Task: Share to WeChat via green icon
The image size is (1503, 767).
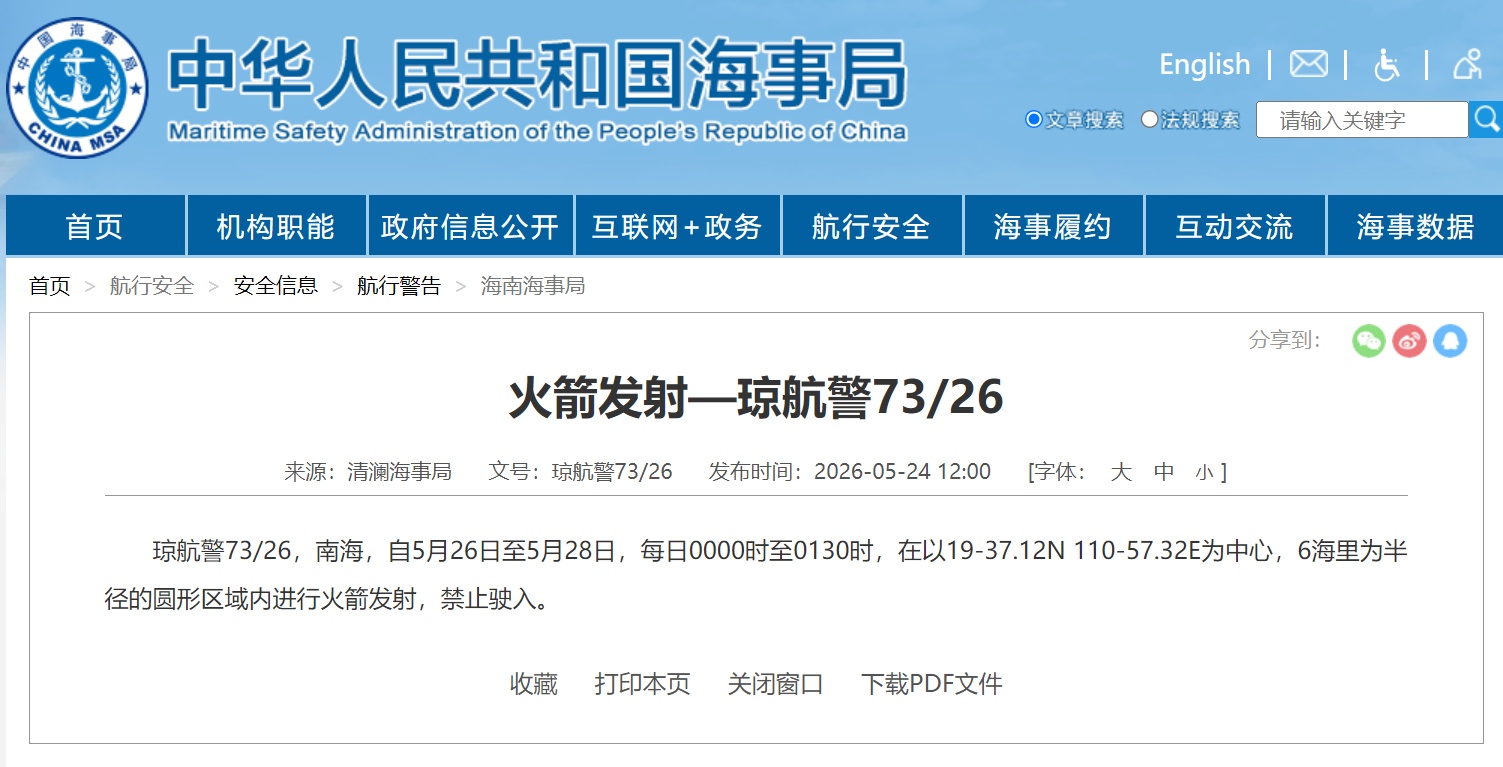Action: pyautogui.click(x=1369, y=341)
